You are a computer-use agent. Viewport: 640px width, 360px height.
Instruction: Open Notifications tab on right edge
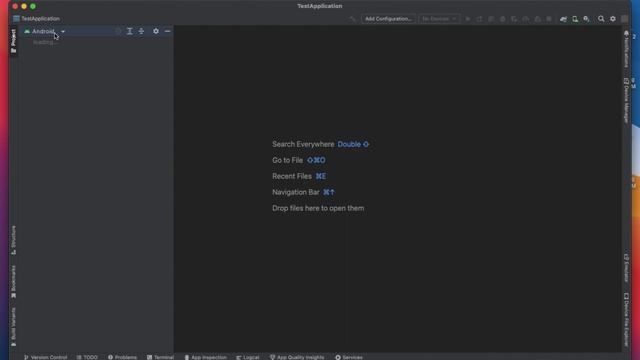pyautogui.click(x=627, y=49)
